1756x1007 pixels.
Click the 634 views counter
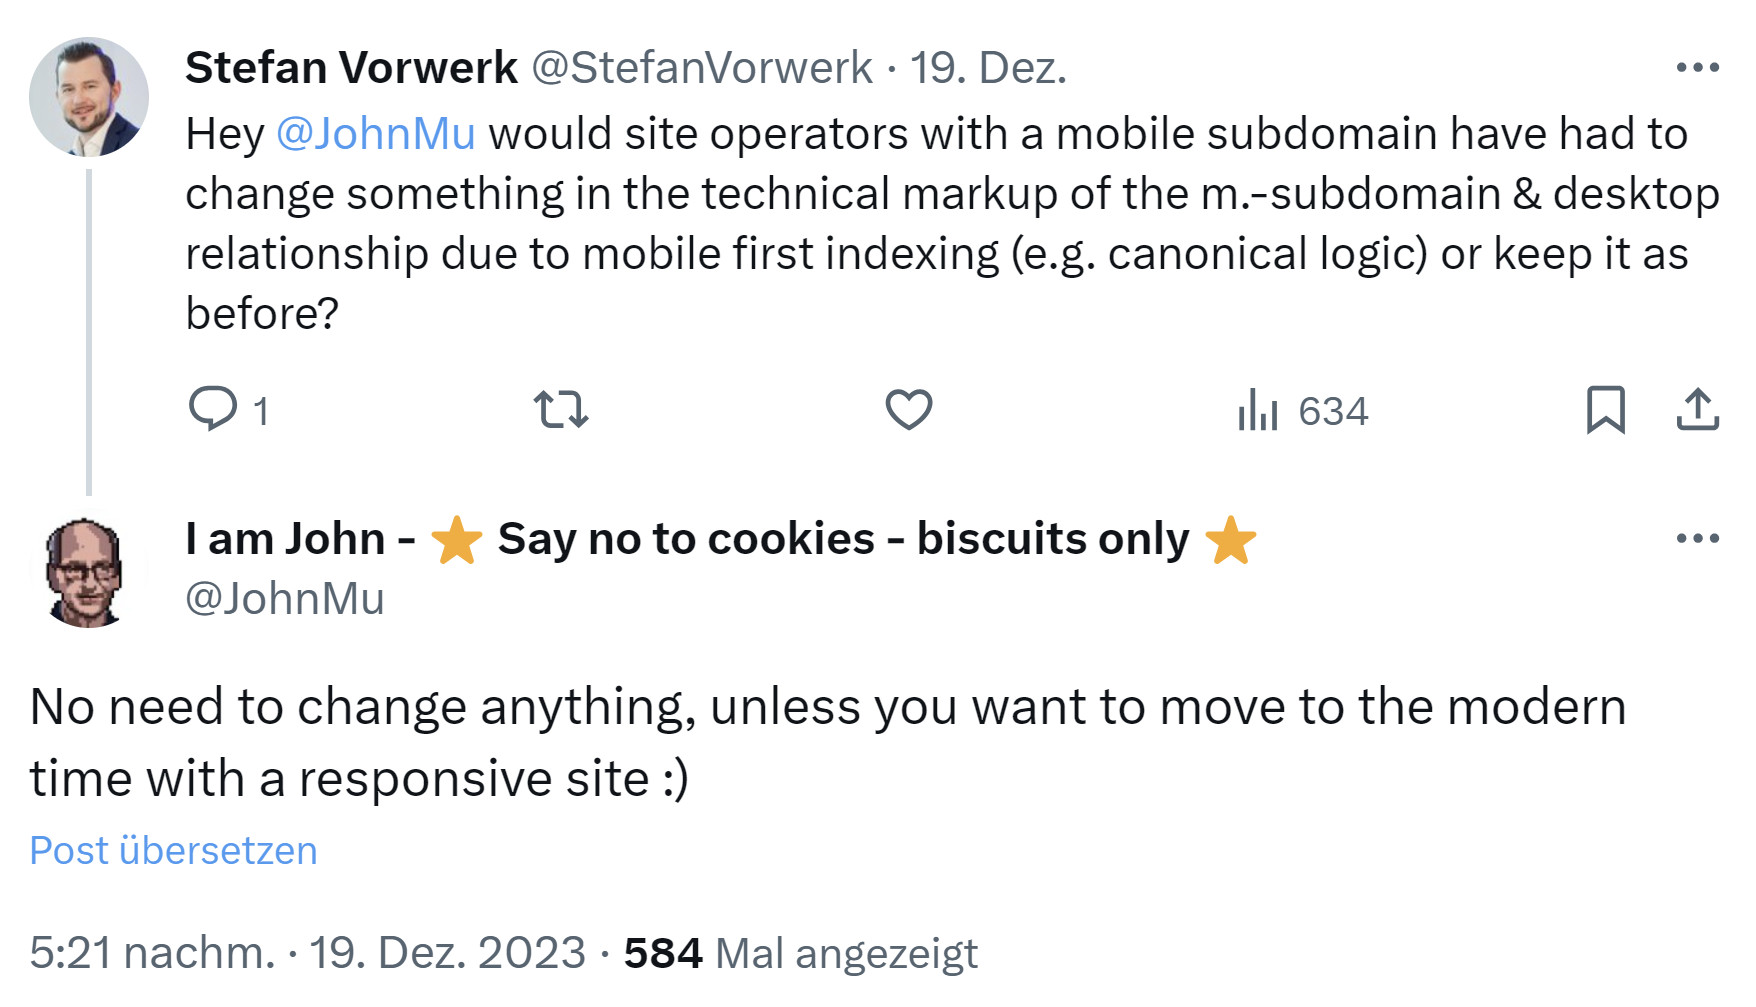[1333, 410]
